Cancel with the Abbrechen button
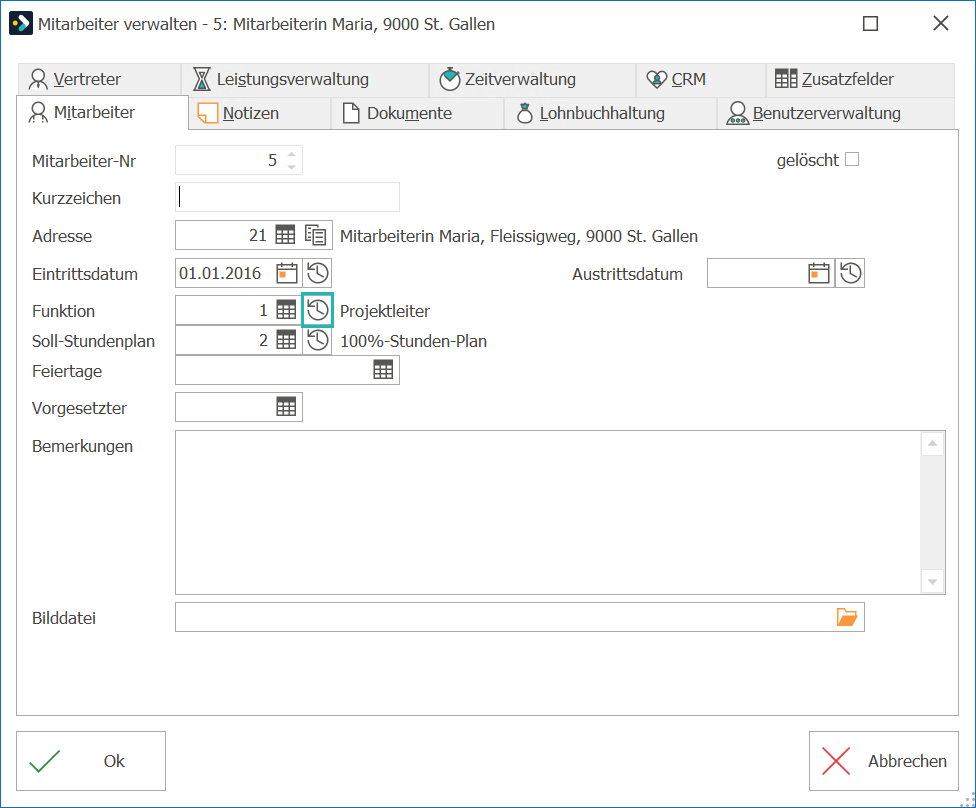The height and width of the screenshot is (808, 976). (884, 761)
